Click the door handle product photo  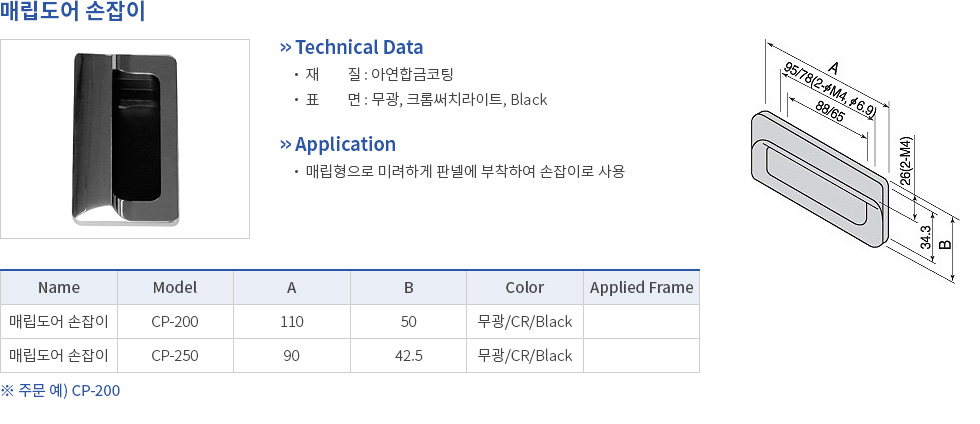click(125, 139)
